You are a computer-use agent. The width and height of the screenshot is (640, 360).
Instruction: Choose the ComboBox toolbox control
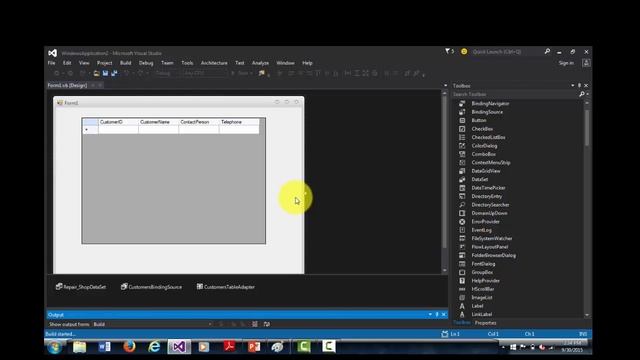[x=484, y=154]
